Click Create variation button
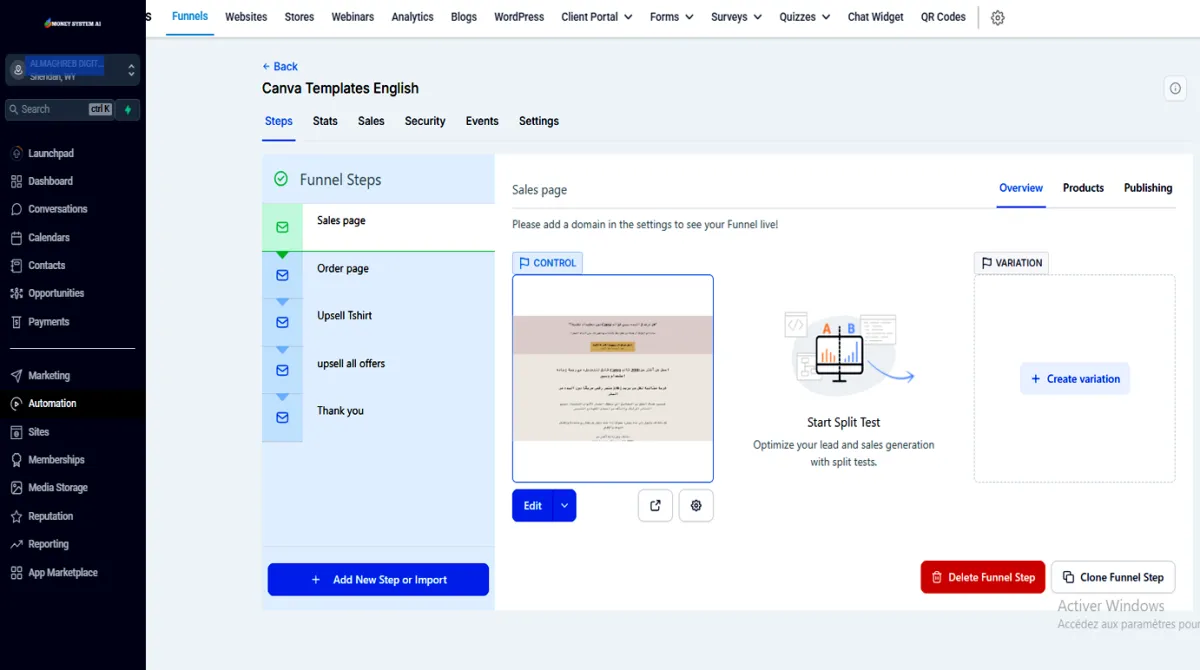The image size is (1200, 670). (x=1075, y=379)
